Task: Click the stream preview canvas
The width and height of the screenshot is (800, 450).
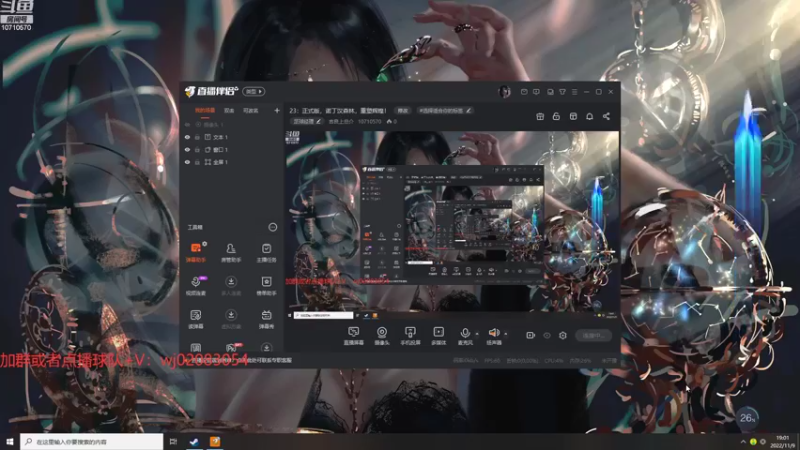Action: point(452,225)
